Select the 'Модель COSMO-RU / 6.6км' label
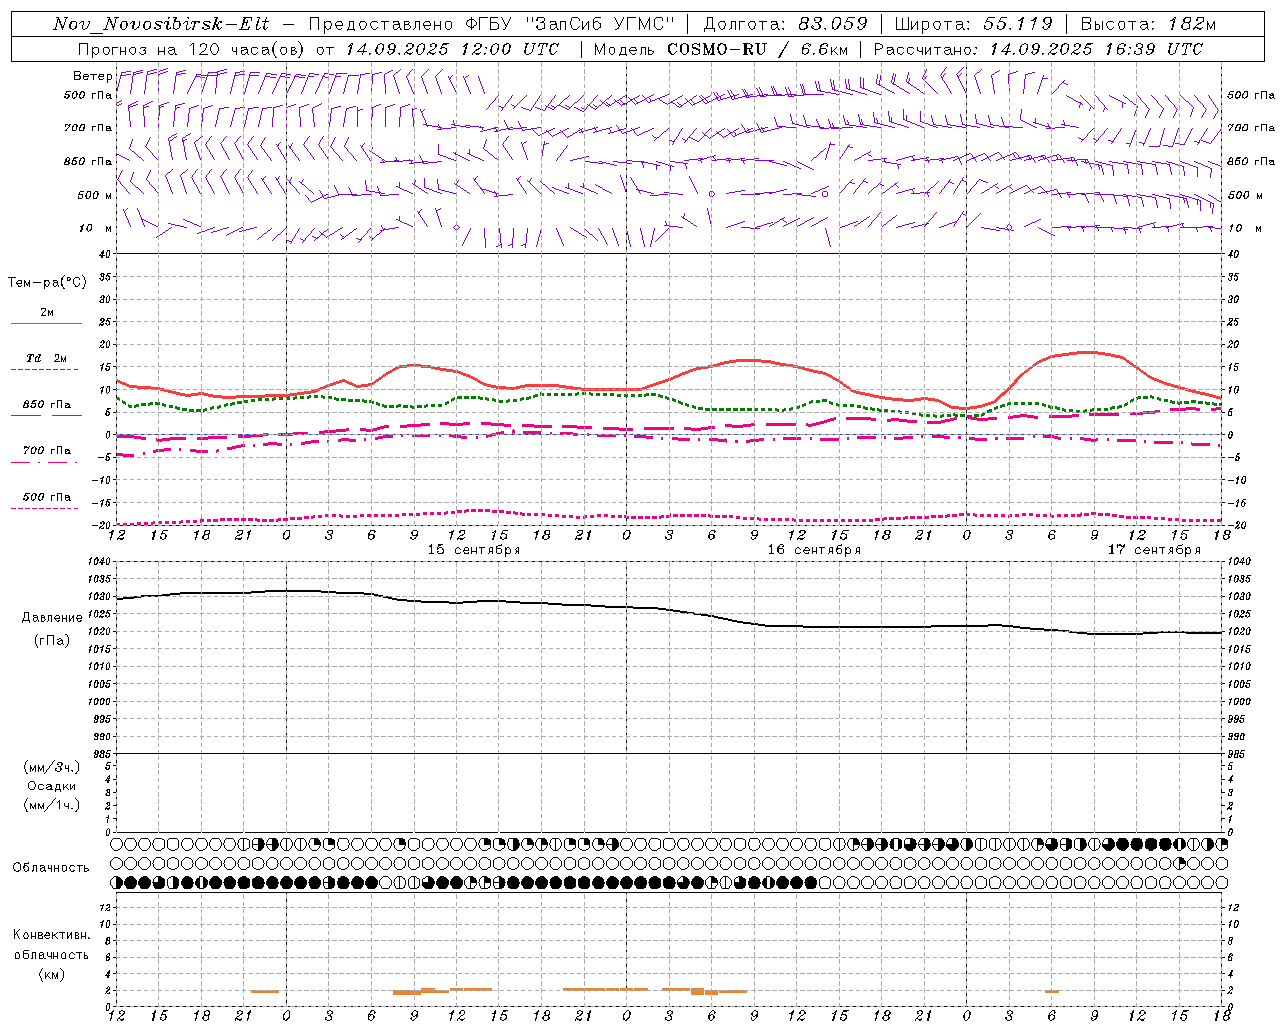Screen dimensions: 1280x1024 click(x=720, y=49)
